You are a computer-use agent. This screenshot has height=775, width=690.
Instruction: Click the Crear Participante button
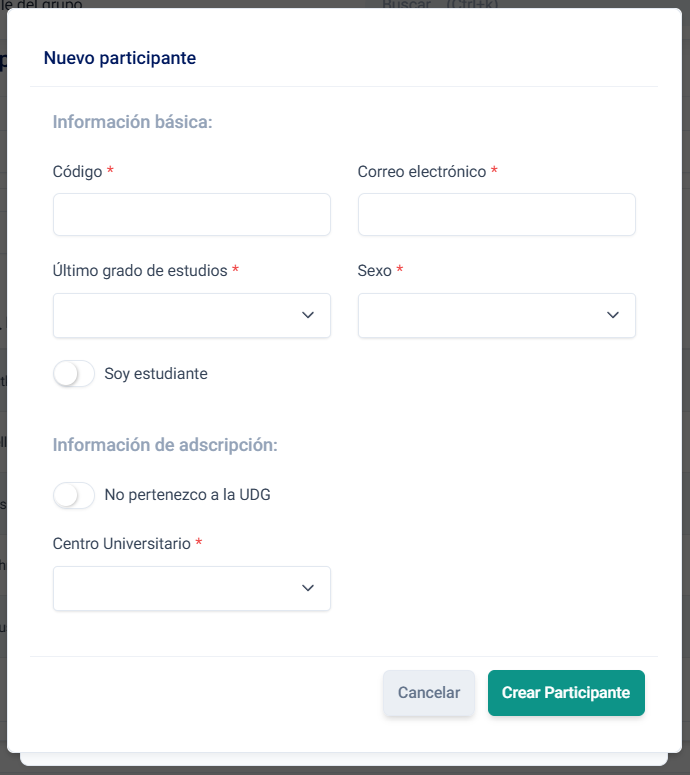pos(566,693)
